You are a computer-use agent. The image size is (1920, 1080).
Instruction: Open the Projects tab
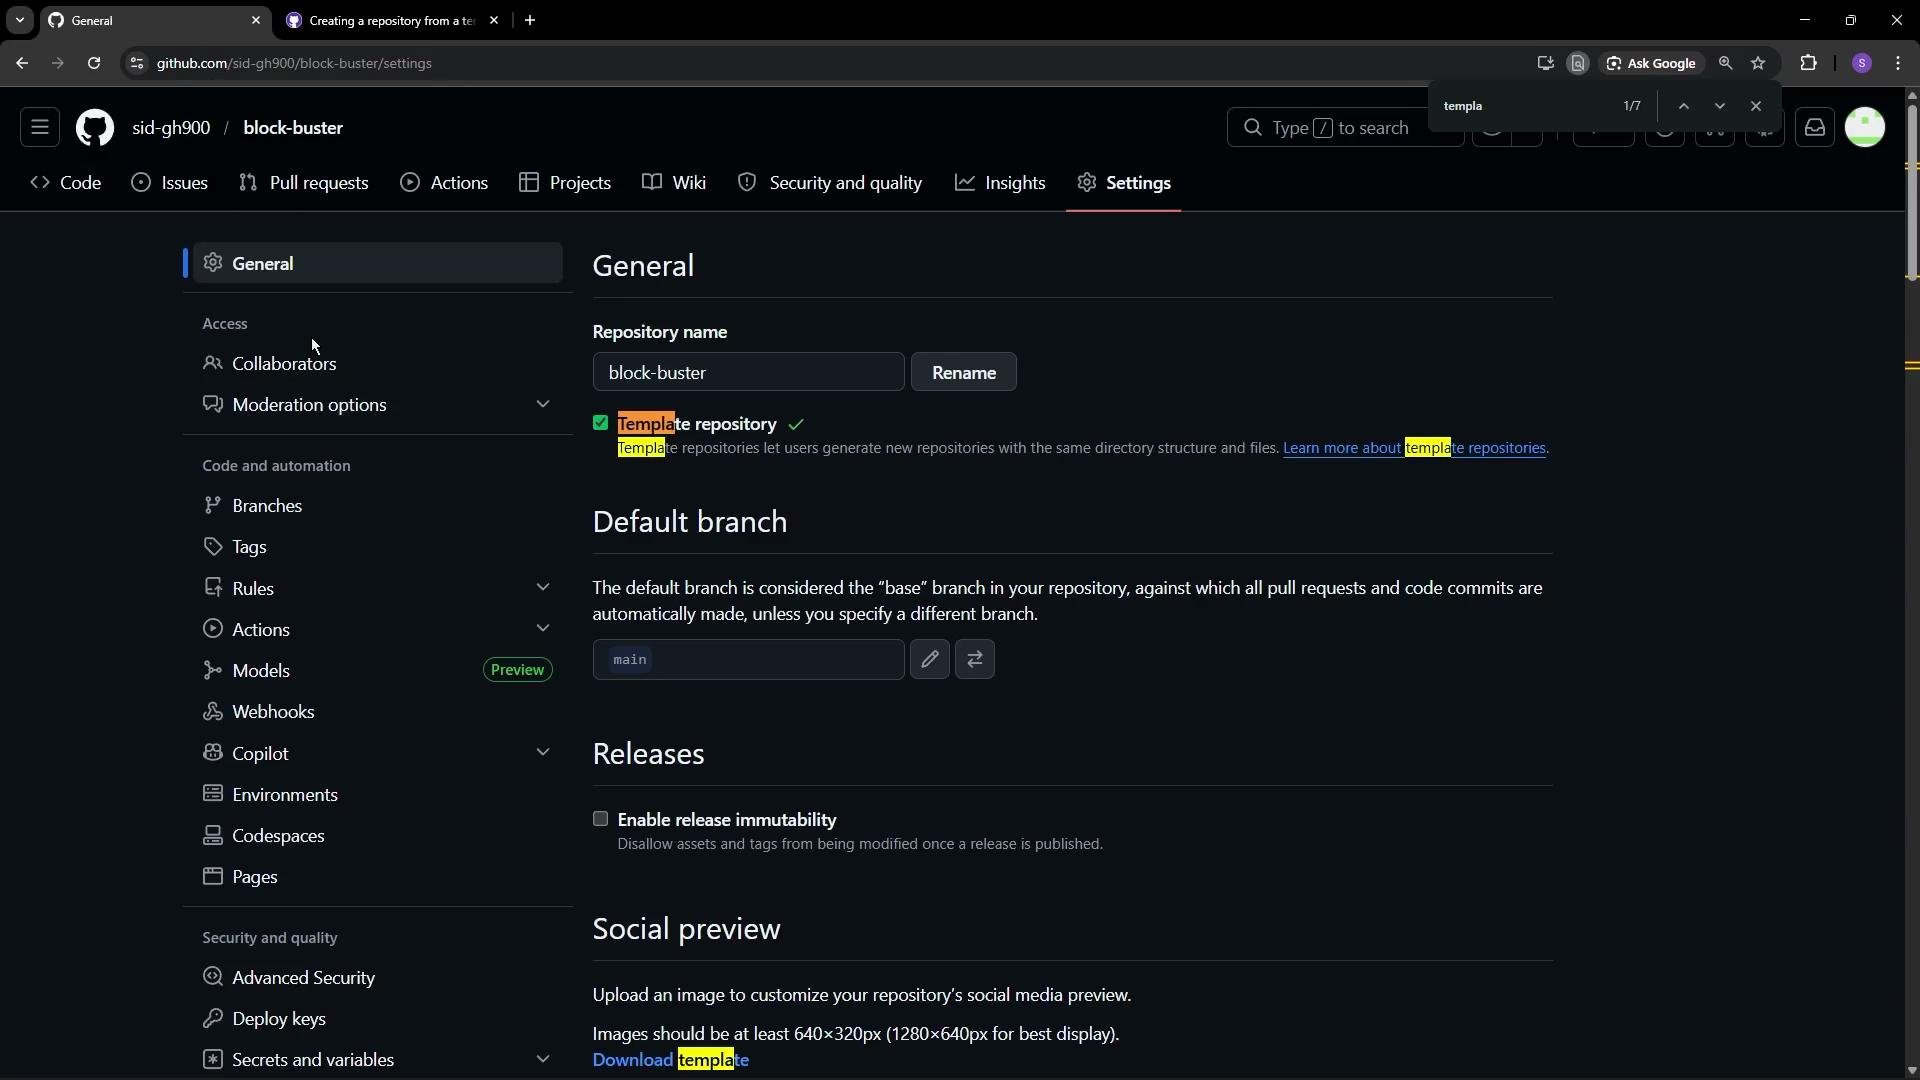[565, 183]
